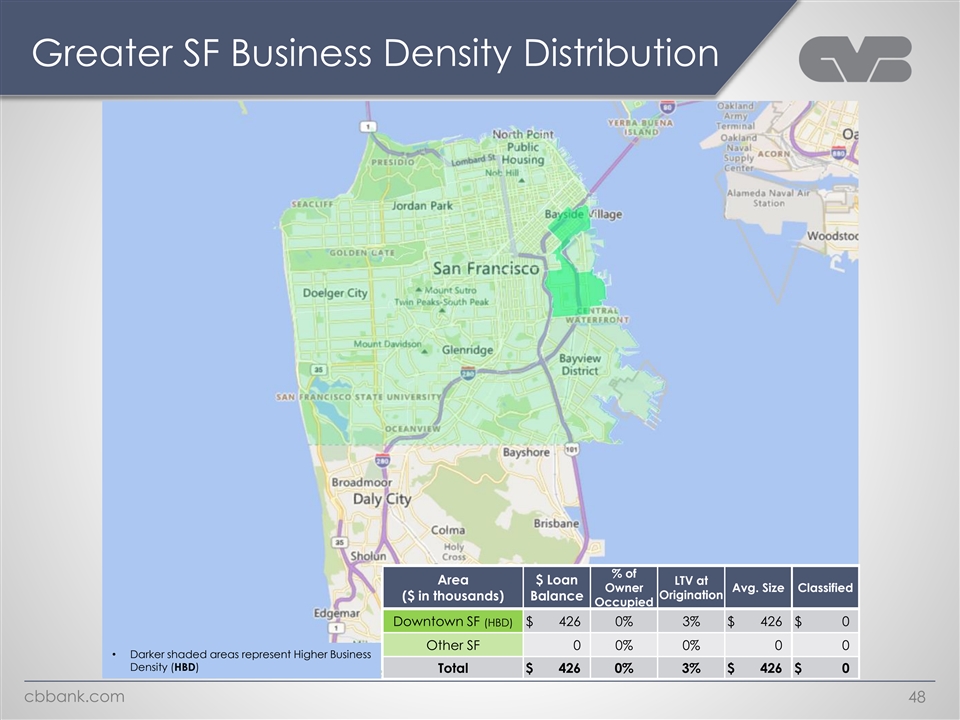Click the Route 1 shield above Presidio
This screenshot has width=960, height=720.
370,127
